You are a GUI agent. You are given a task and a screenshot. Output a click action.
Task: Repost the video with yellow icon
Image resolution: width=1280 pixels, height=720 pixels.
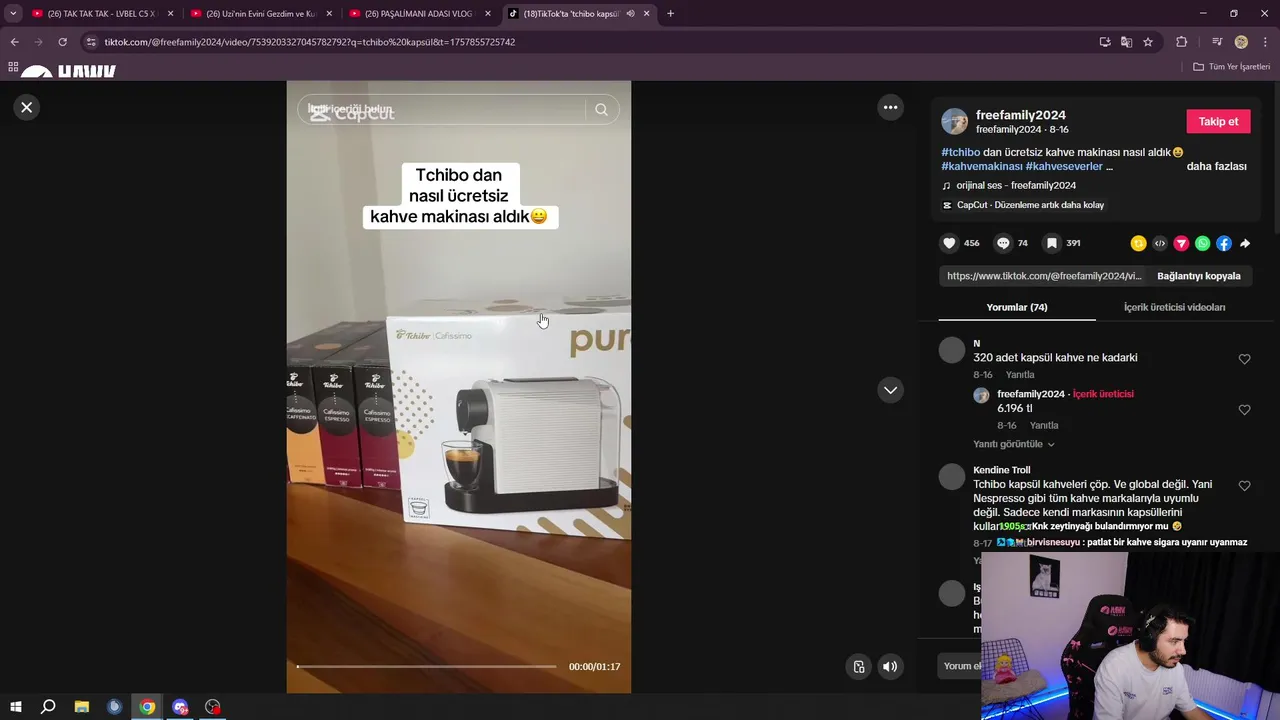[x=1138, y=243]
